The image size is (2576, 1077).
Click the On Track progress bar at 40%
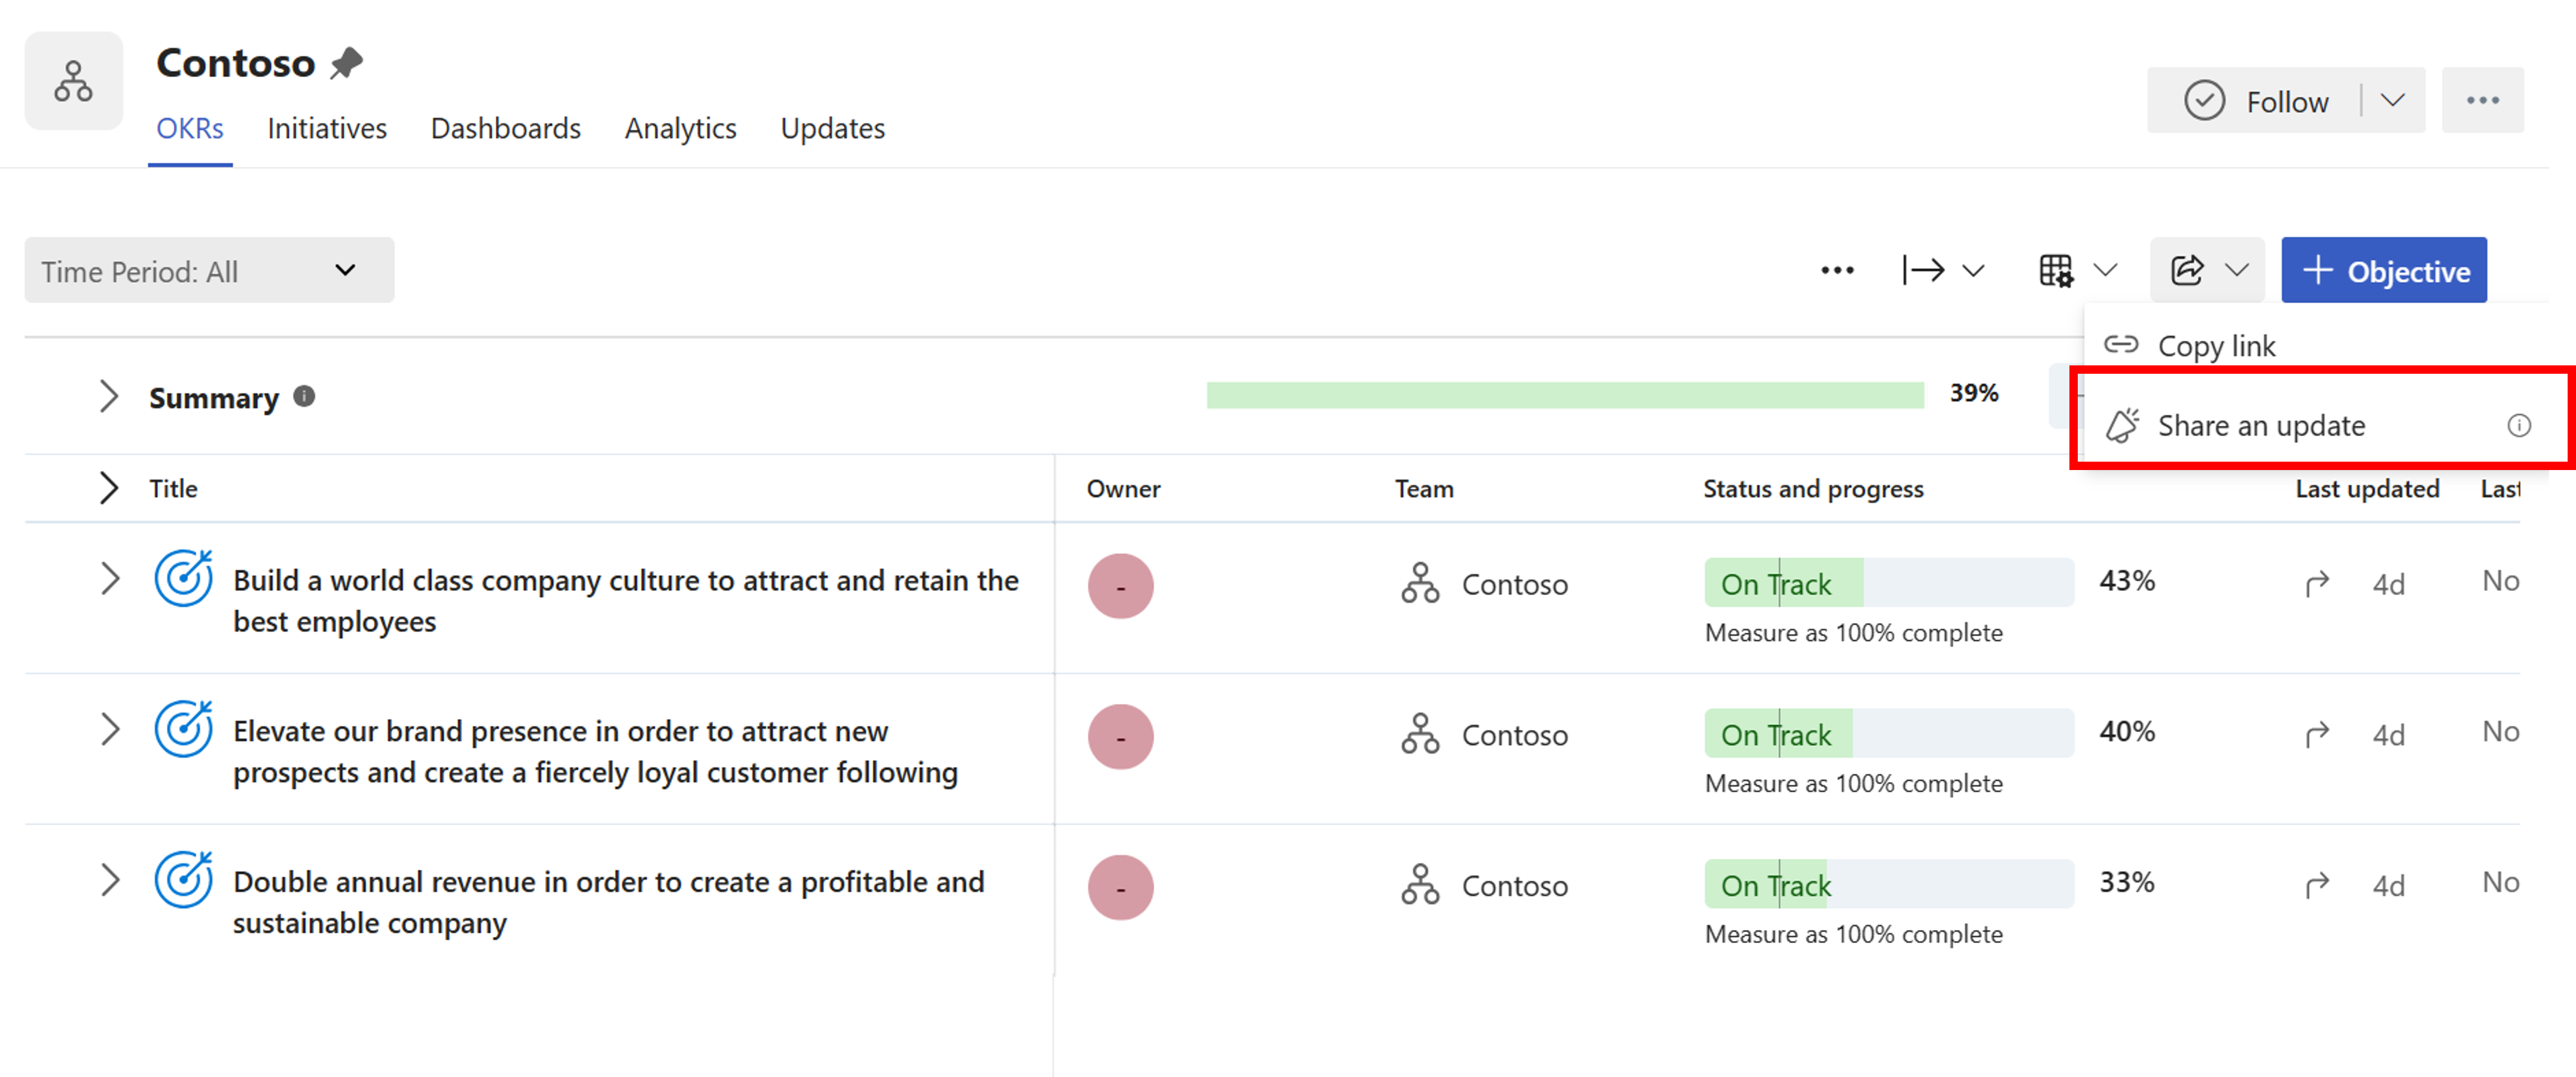click(1889, 734)
